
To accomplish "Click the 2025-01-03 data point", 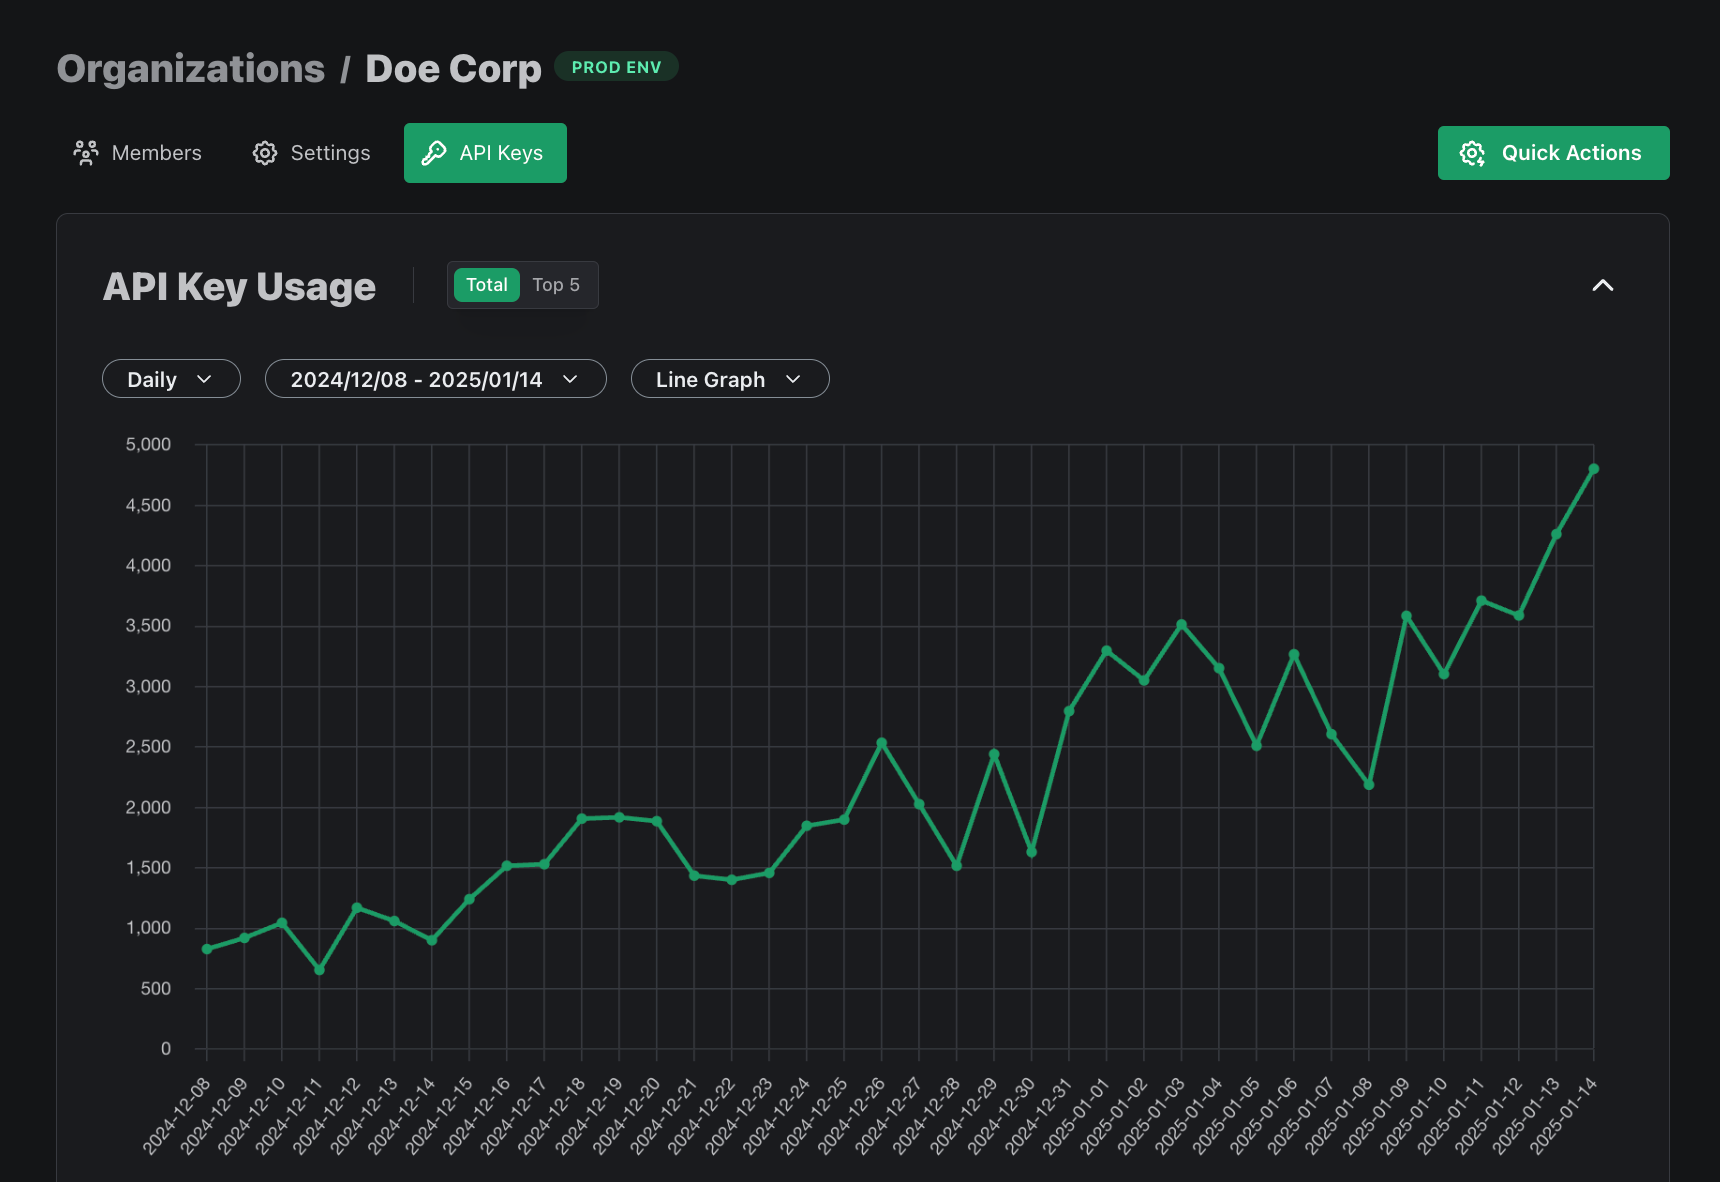I will click(x=1181, y=625).
